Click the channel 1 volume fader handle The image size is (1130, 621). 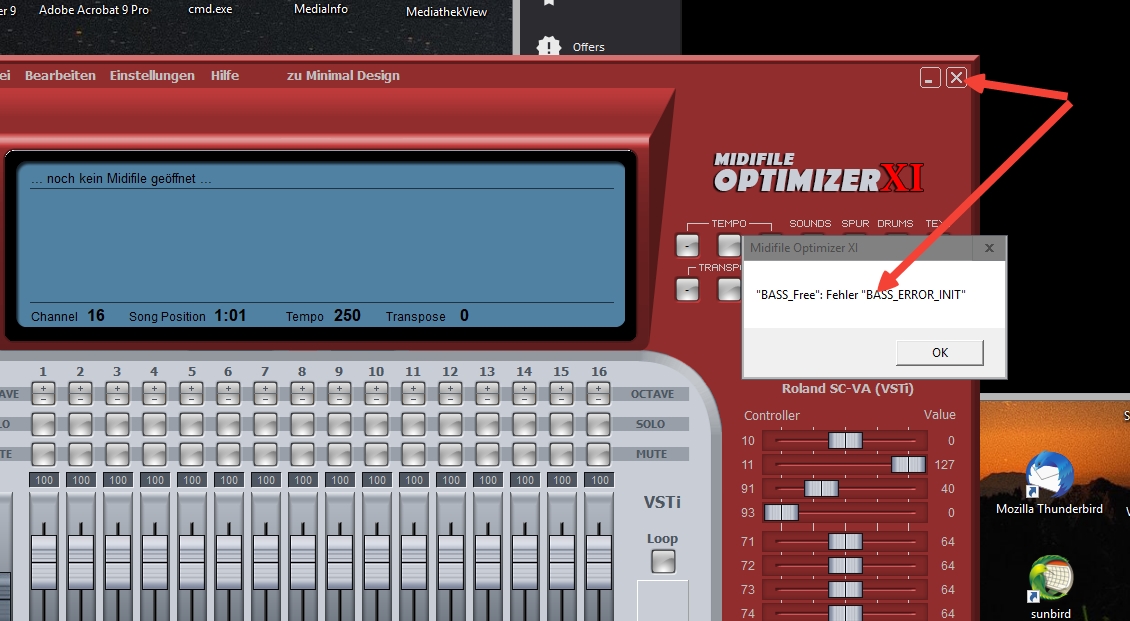pos(44,563)
